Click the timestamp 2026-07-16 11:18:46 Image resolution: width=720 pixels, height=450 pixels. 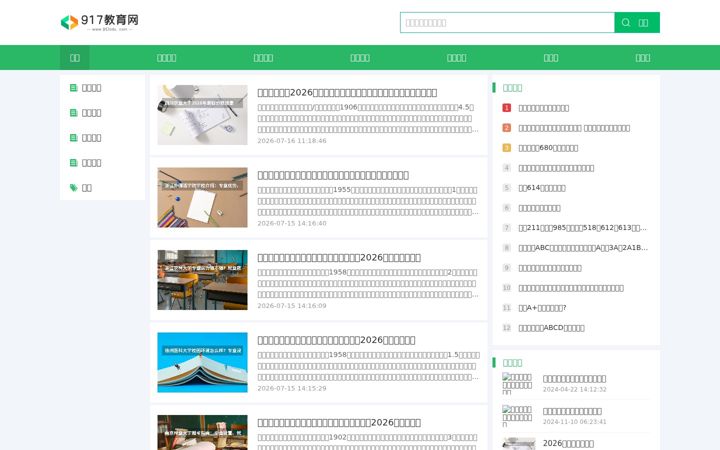(x=292, y=141)
